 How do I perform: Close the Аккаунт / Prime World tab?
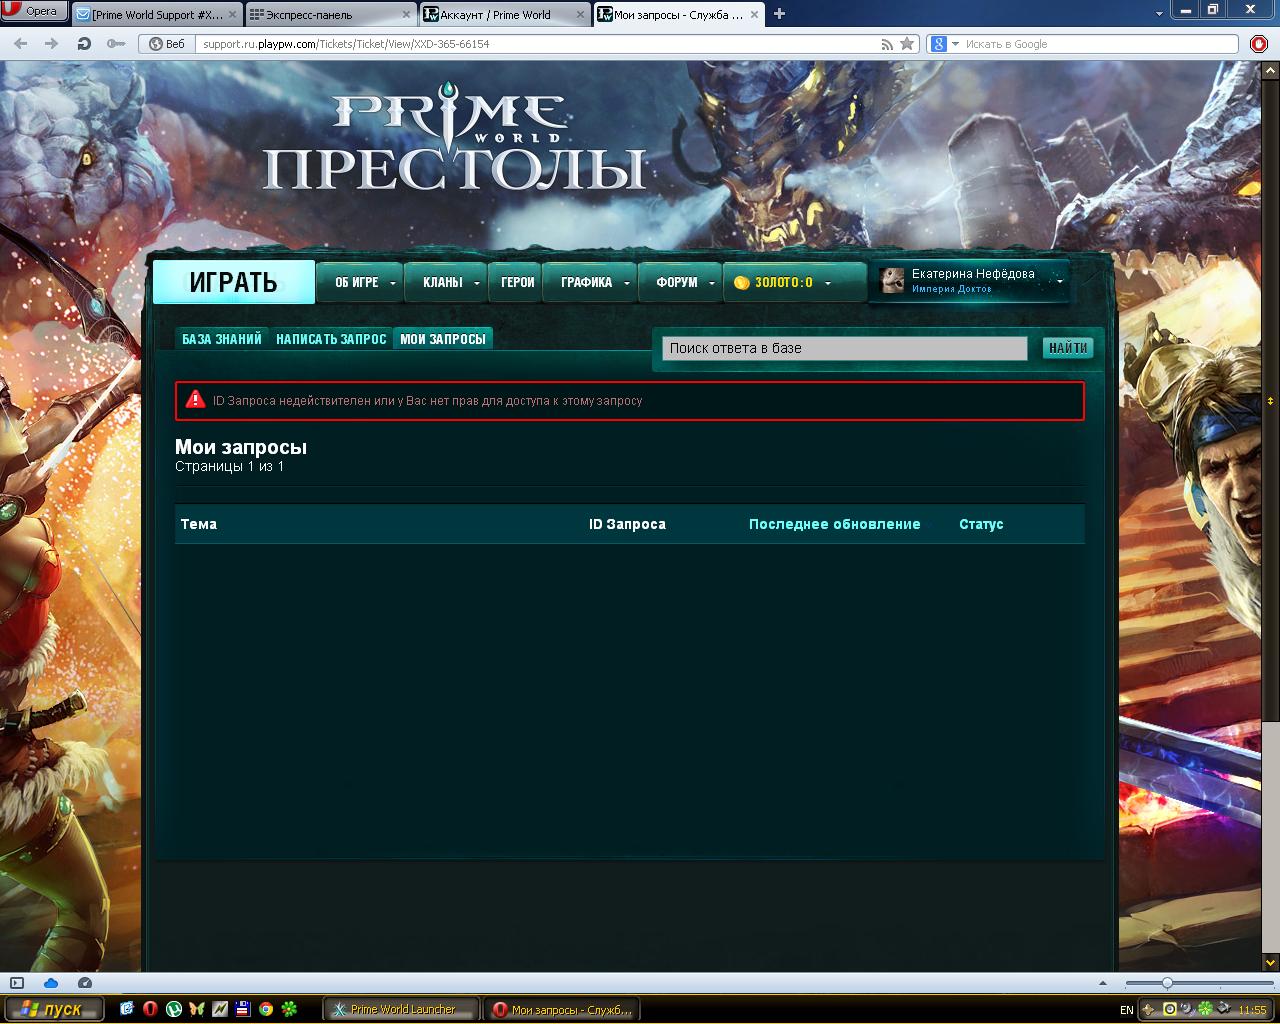pyautogui.click(x=579, y=15)
